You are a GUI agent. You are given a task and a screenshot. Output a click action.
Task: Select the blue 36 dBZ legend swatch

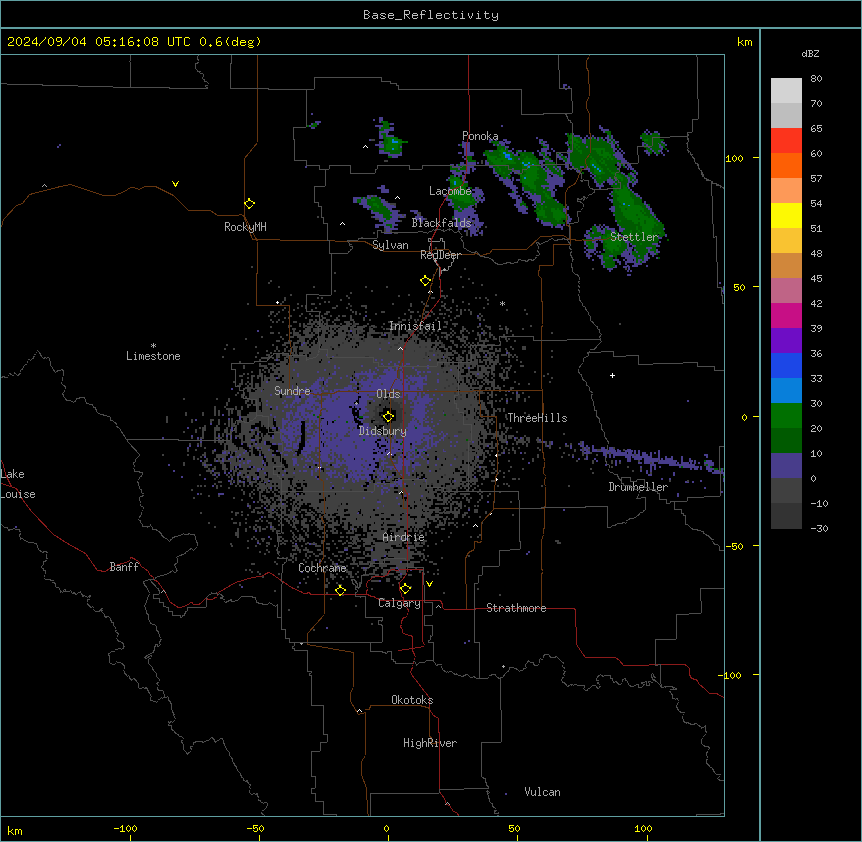[x=786, y=365]
